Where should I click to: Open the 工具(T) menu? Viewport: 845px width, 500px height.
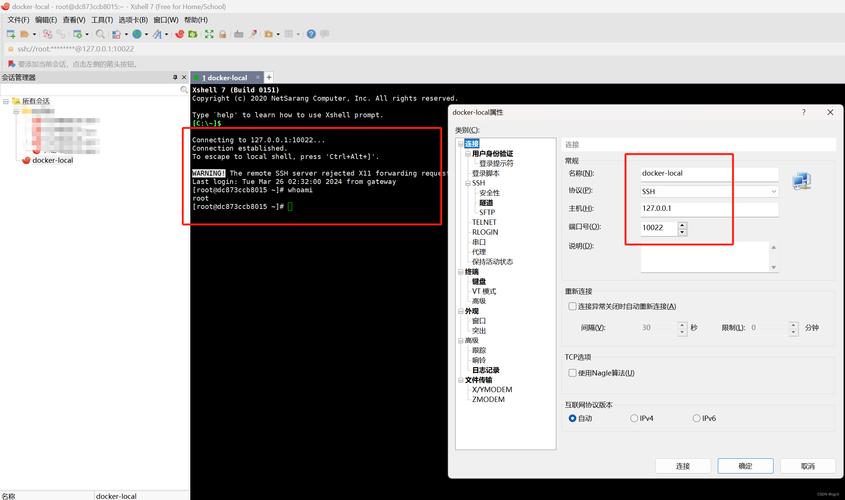tap(102, 19)
